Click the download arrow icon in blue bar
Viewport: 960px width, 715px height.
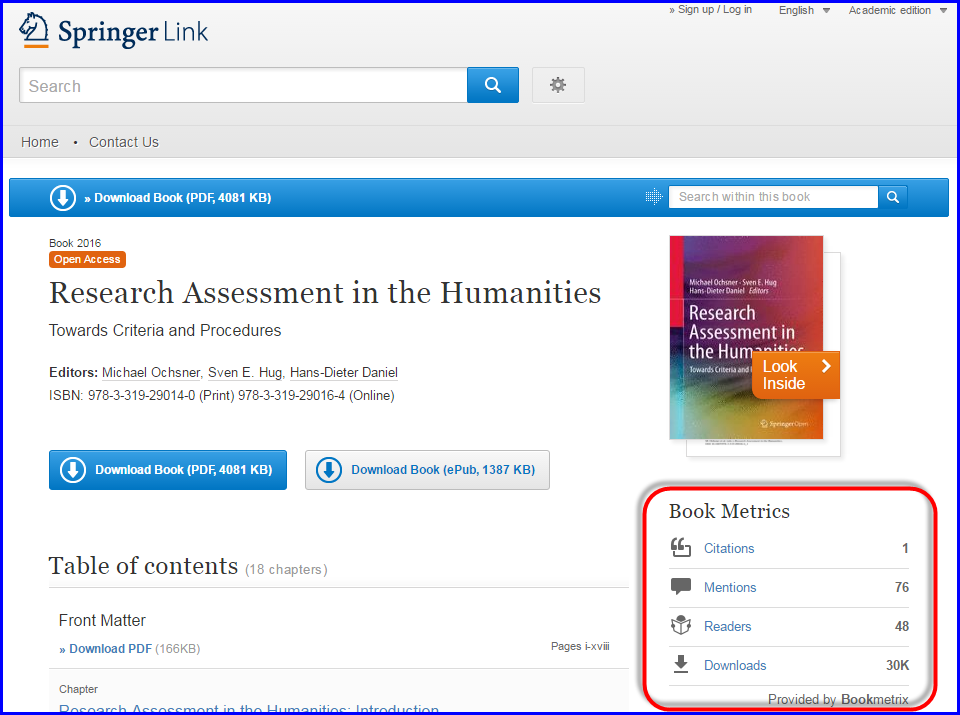[x=62, y=197]
